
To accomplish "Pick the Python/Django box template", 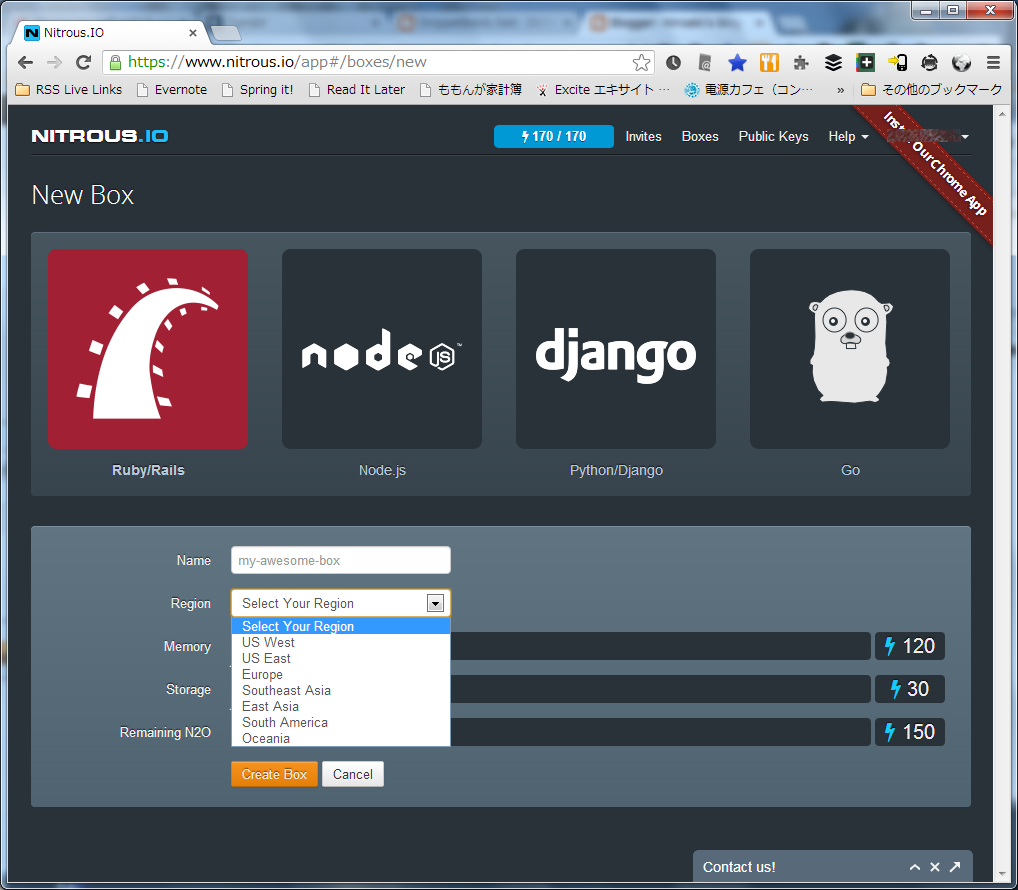I will [x=615, y=349].
